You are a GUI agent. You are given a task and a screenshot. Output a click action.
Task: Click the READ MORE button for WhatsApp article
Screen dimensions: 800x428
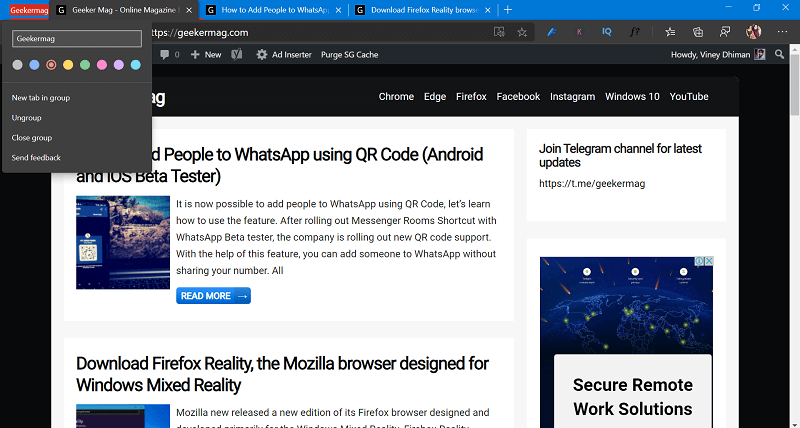click(x=213, y=296)
